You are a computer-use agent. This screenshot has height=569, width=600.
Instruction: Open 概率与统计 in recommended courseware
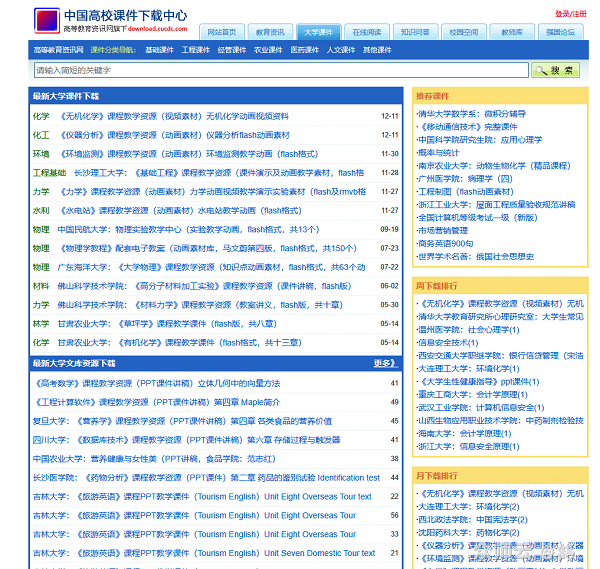tap(441, 153)
